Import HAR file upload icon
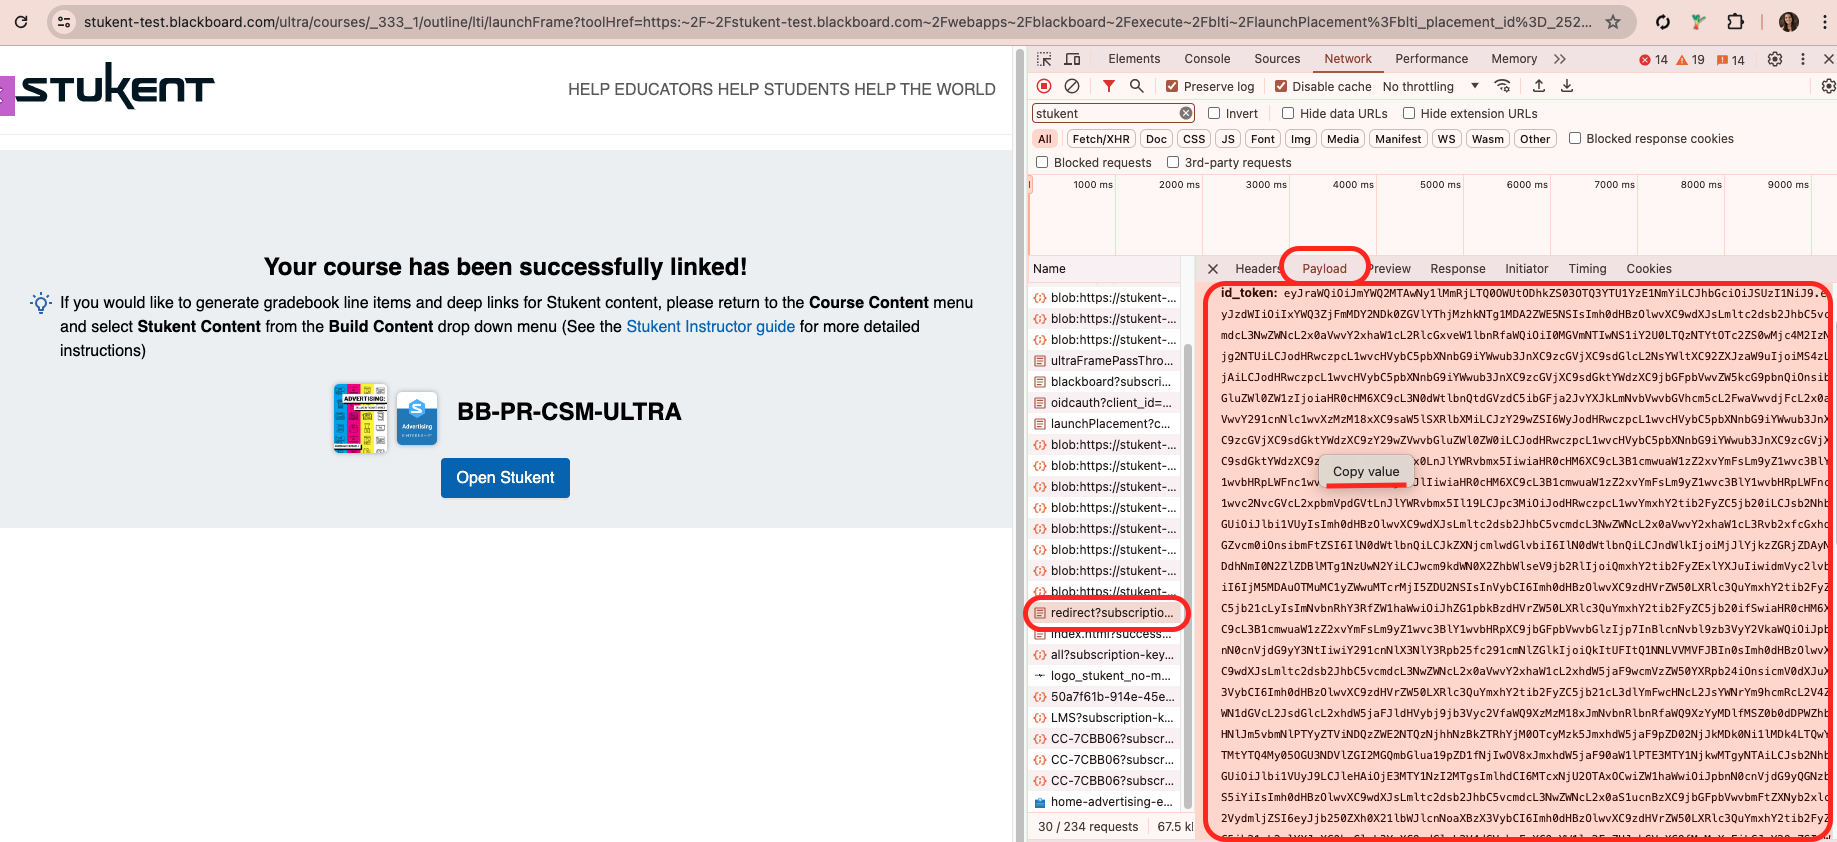The height and width of the screenshot is (842, 1837). (x=1539, y=86)
